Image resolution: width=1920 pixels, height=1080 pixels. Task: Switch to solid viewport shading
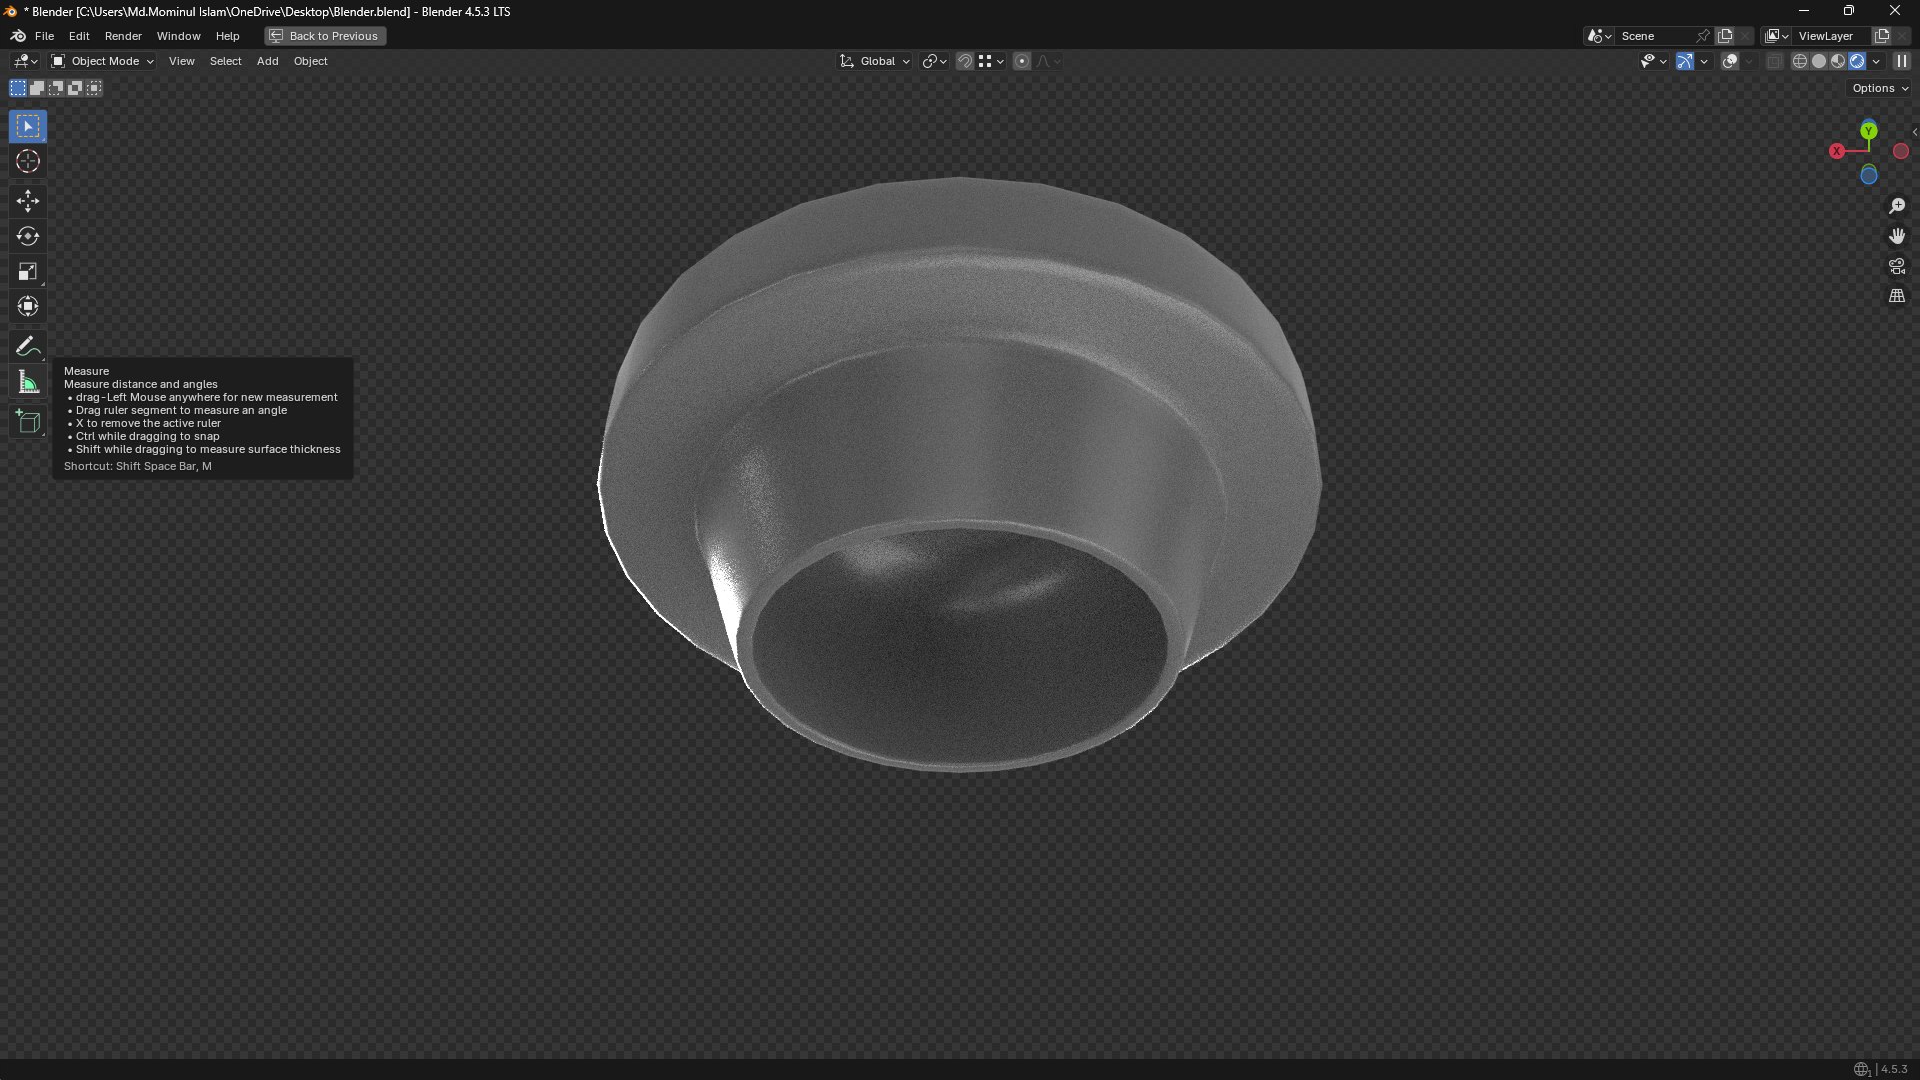coord(1819,61)
